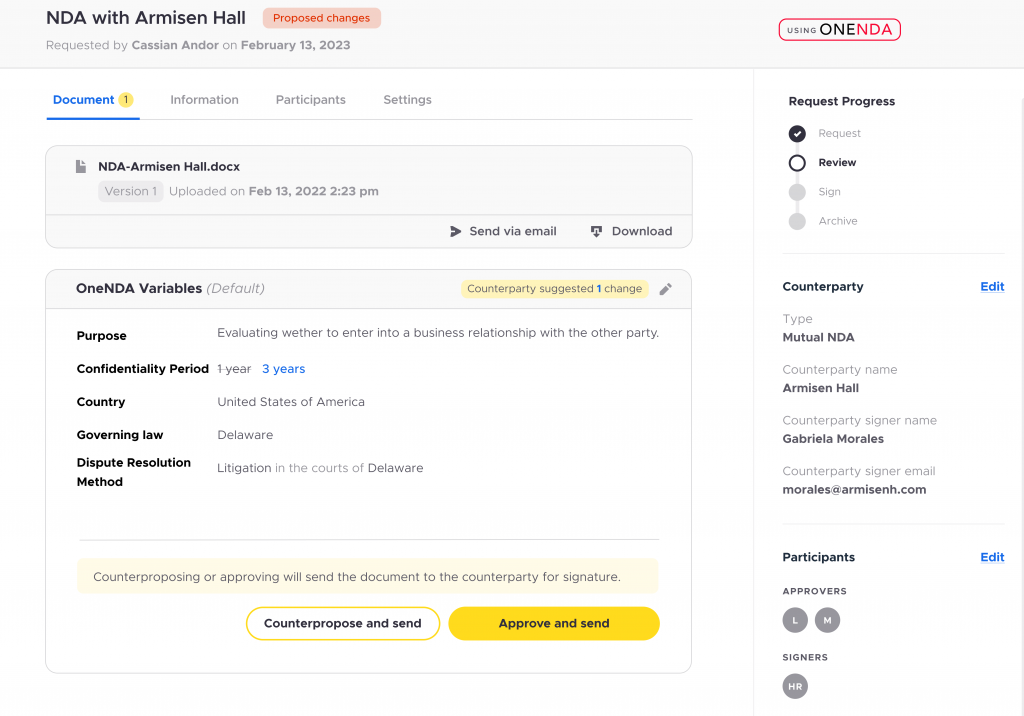Select the checked Request progress step
The width and height of the screenshot is (1024, 716).
pos(797,133)
